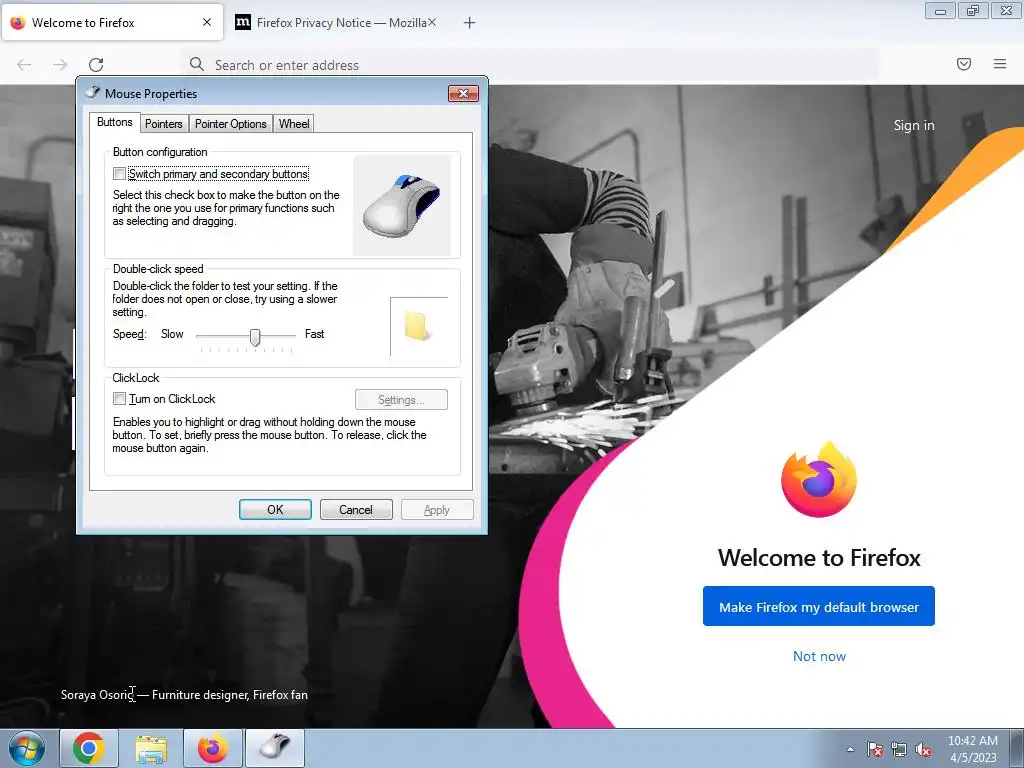This screenshot has width=1024, height=768.
Task: Enable Switch primary and secondary buttons
Action: pos(120,174)
